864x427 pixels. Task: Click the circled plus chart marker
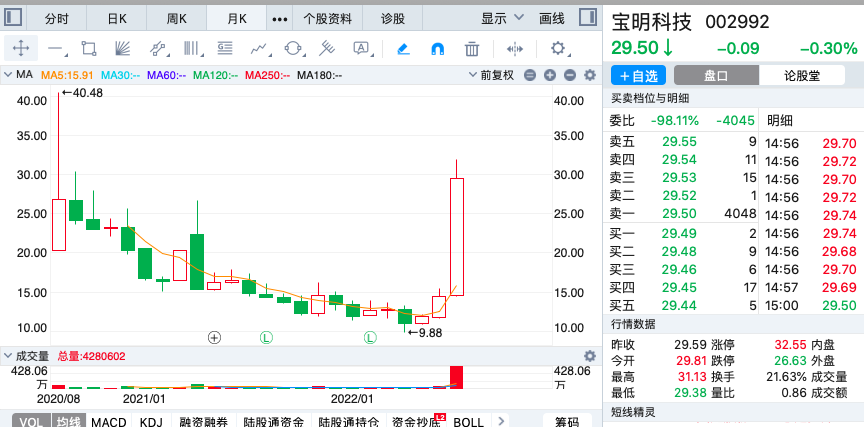[x=214, y=337]
